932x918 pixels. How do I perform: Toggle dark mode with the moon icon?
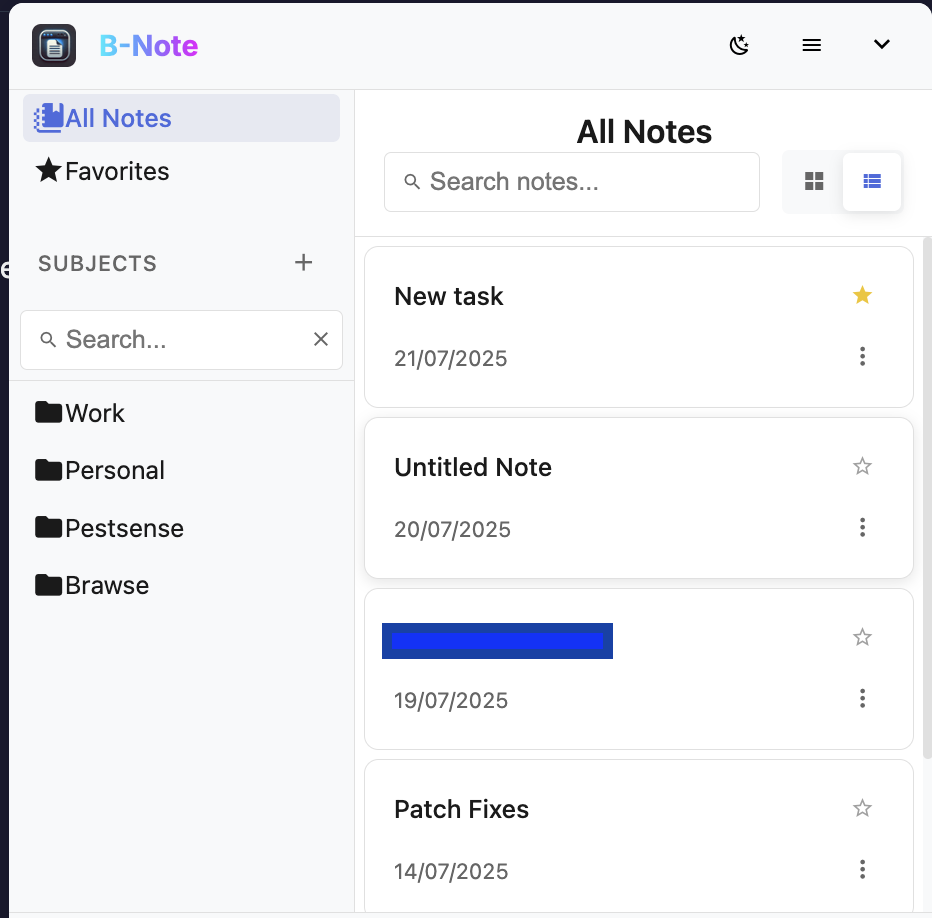(x=739, y=45)
